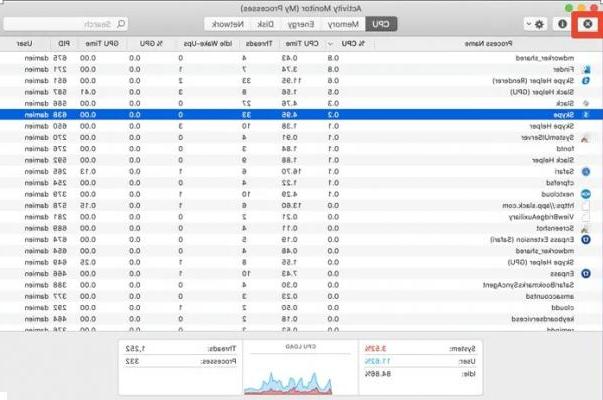Select the Skype process name
The width and height of the screenshot is (603, 400).
[564, 115]
